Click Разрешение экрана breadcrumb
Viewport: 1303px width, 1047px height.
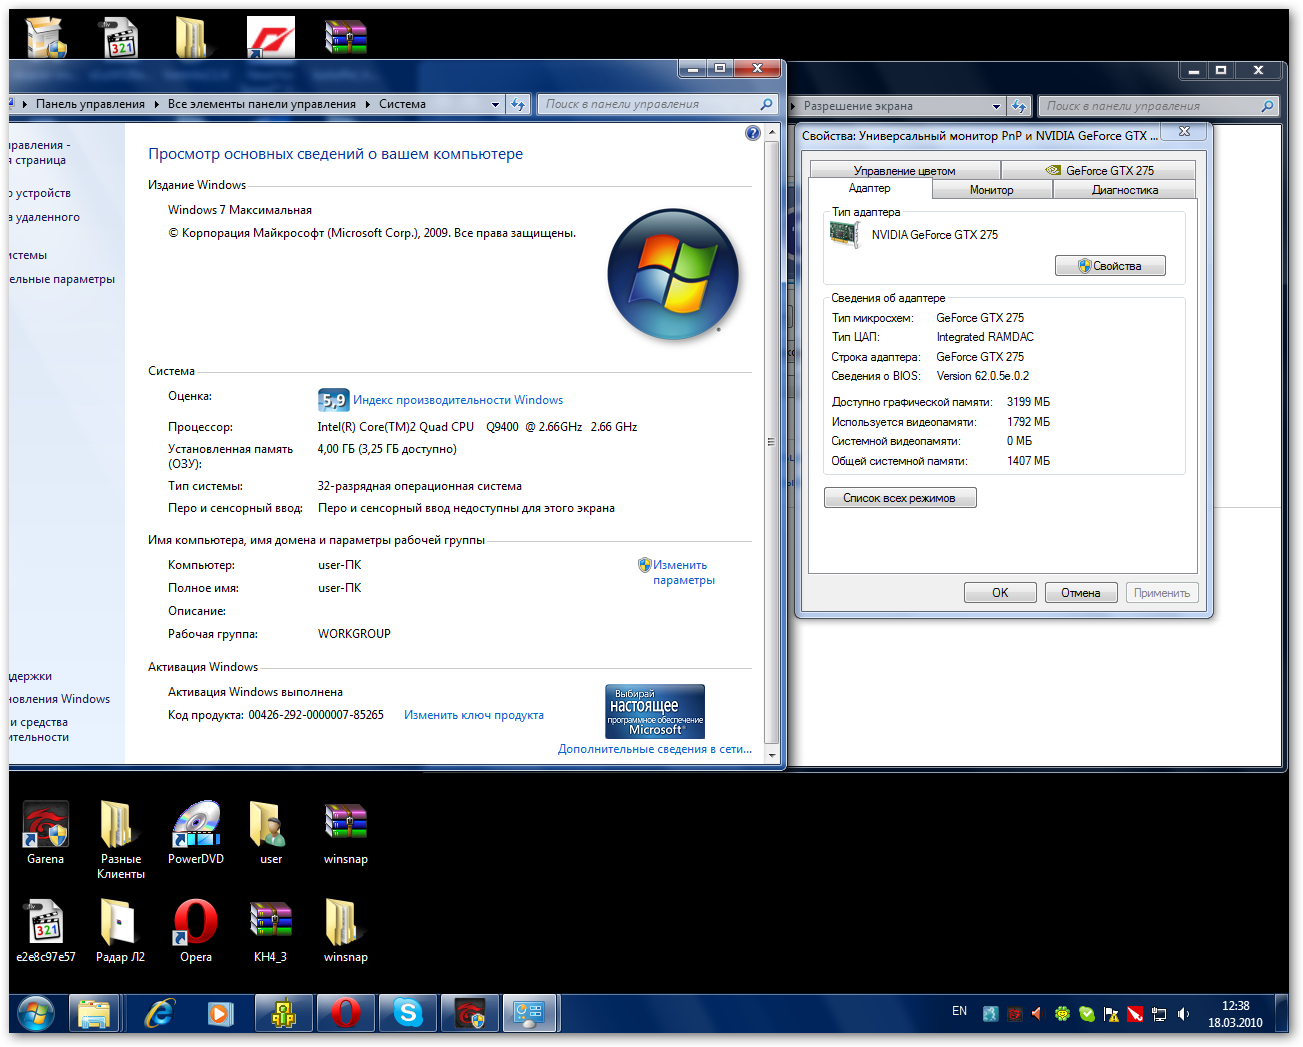point(858,106)
